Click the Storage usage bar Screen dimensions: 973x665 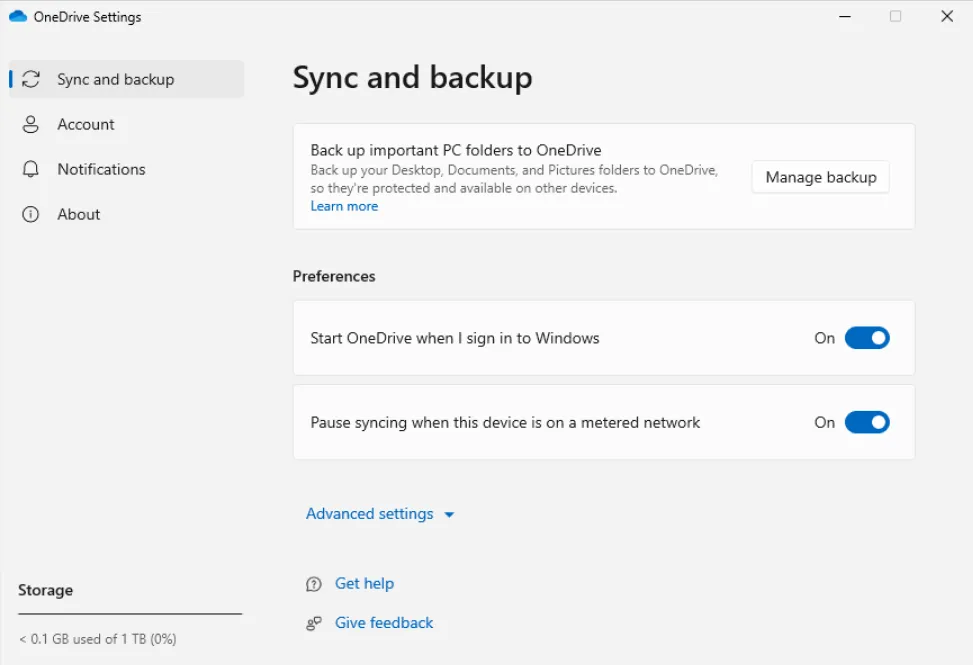[x=130, y=614]
